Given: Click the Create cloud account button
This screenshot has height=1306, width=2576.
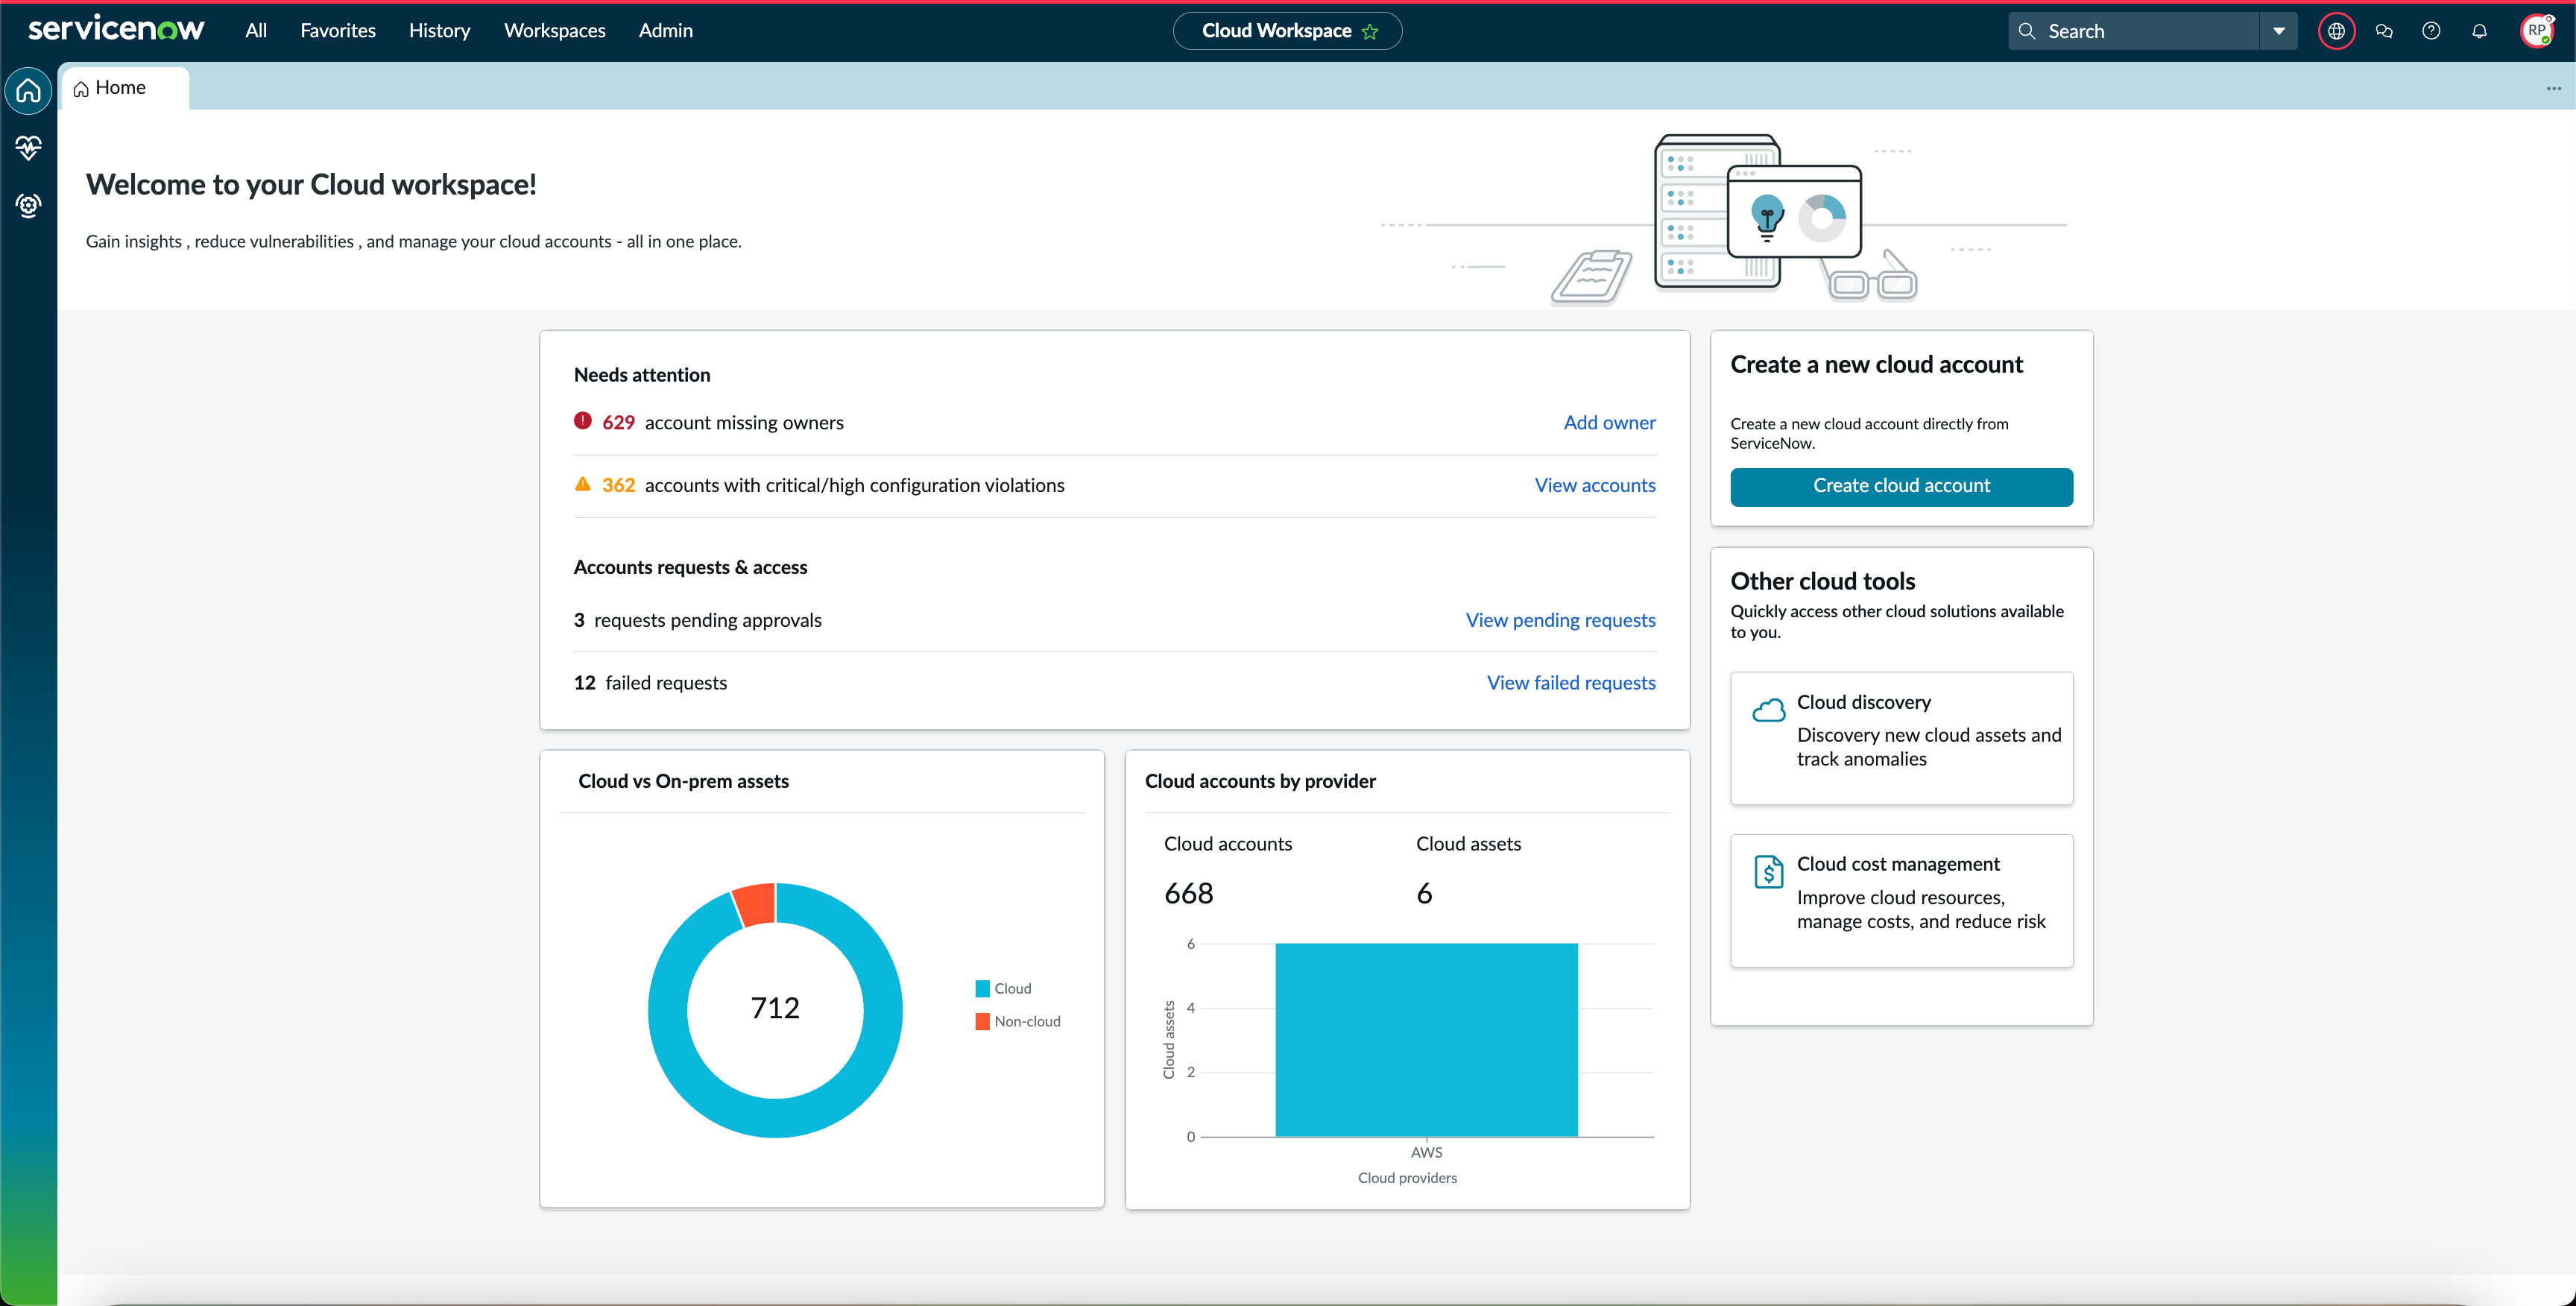Looking at the screenshot, I should tap(1901, 486).
